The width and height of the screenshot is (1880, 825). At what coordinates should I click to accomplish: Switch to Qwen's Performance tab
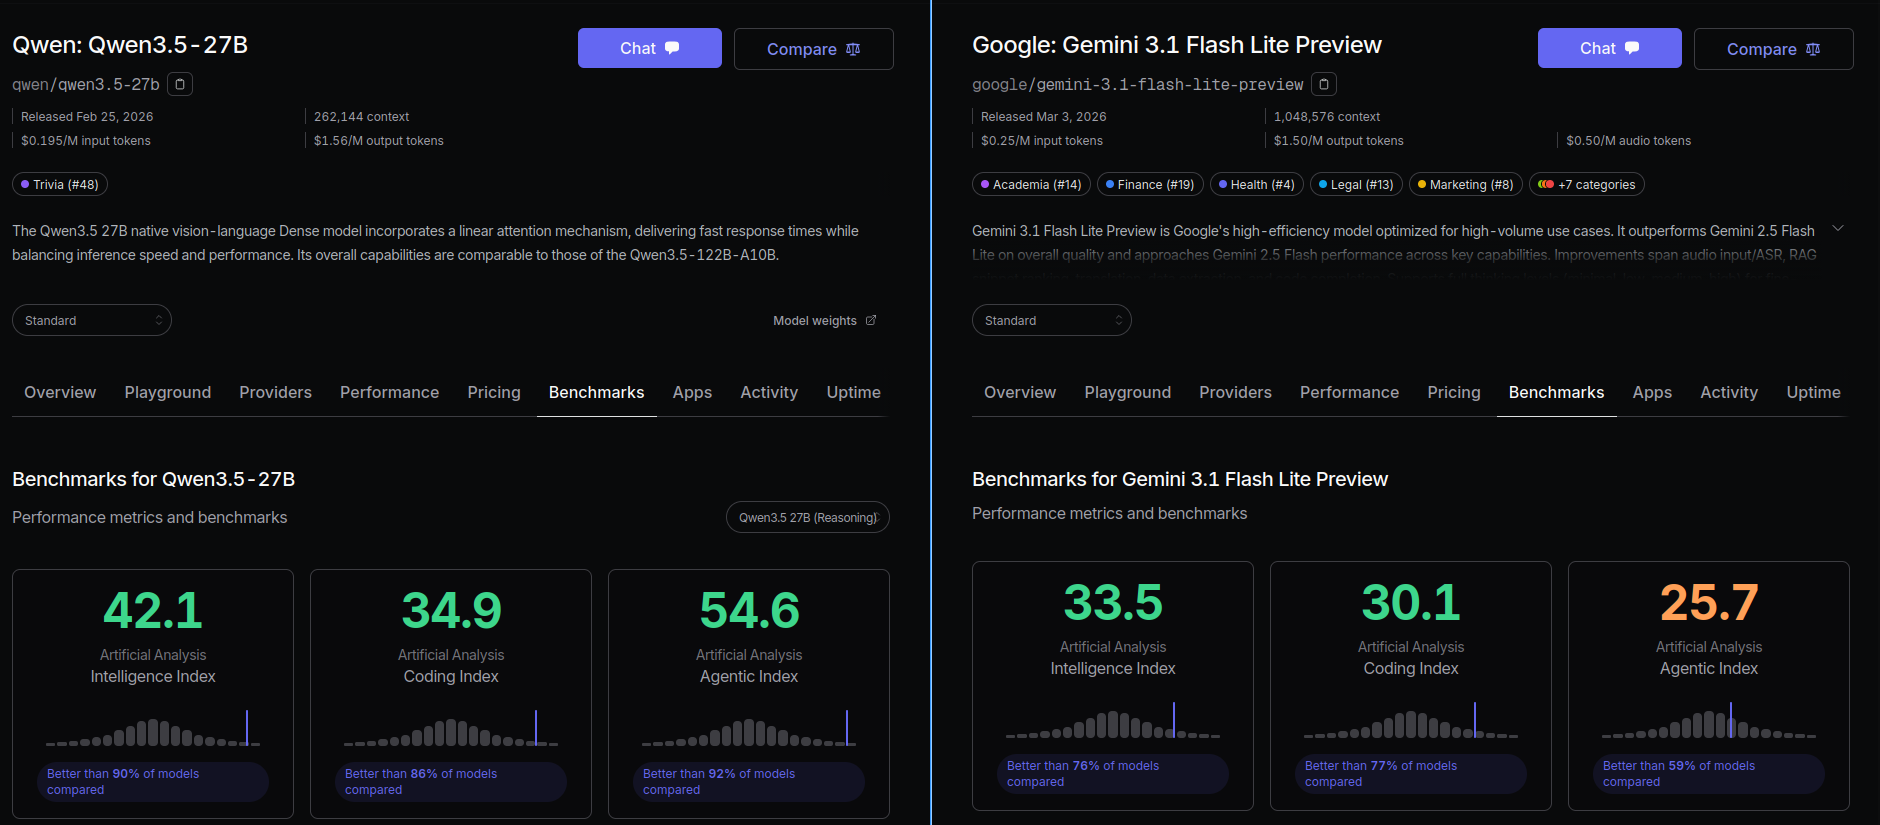click(389, 393)
